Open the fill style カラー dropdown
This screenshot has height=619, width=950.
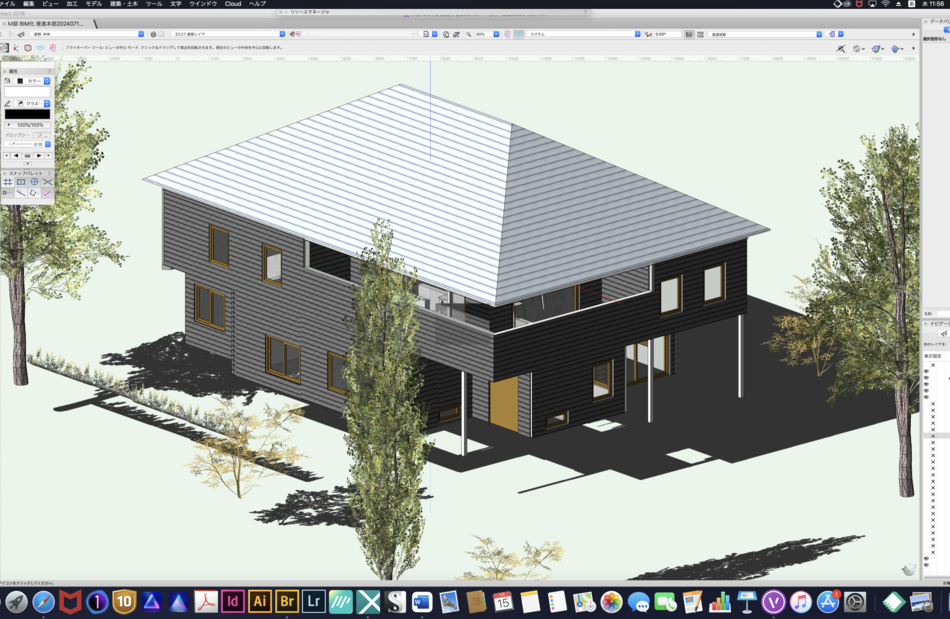point(38,80)
